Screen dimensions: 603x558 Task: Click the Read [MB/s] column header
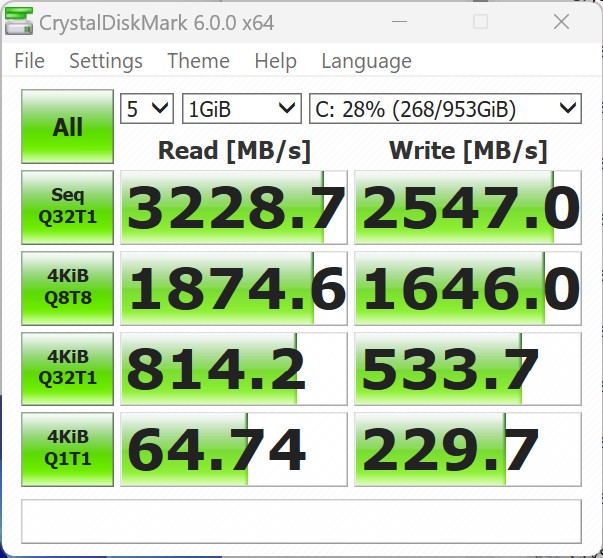click(x=234, y=150)
